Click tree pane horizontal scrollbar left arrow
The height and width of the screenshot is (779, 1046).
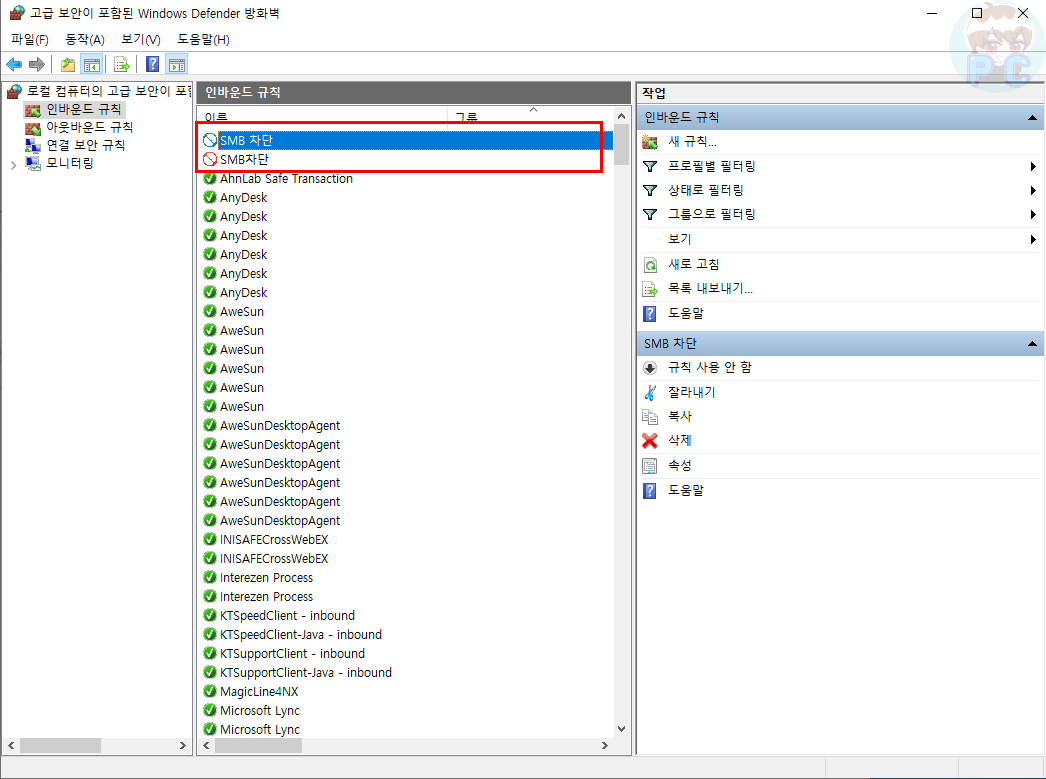pos(11,745)
